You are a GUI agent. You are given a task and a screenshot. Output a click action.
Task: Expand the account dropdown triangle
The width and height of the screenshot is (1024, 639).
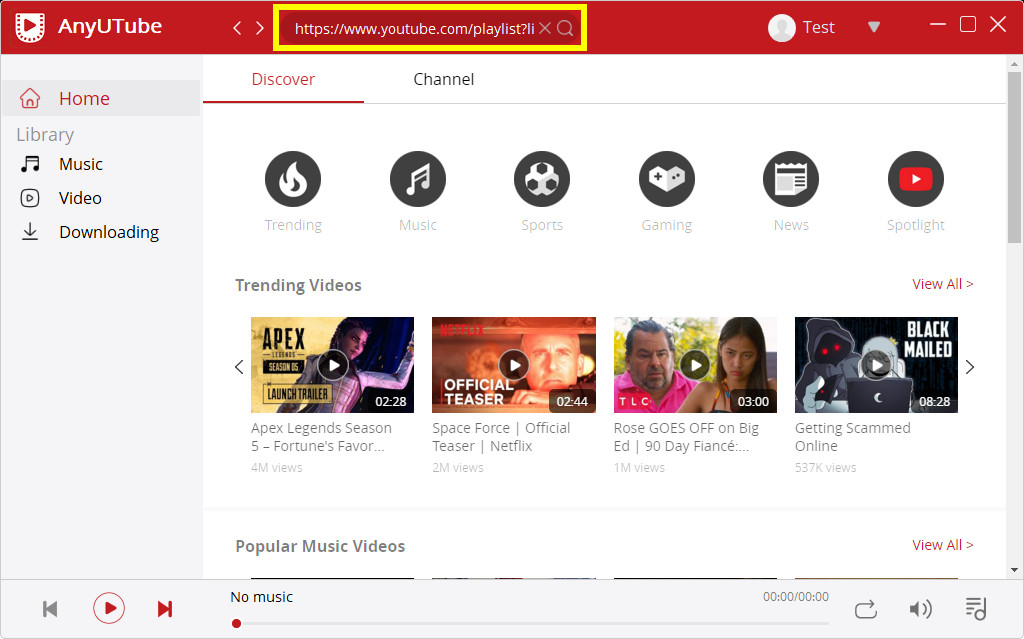[x=874, y=27]
